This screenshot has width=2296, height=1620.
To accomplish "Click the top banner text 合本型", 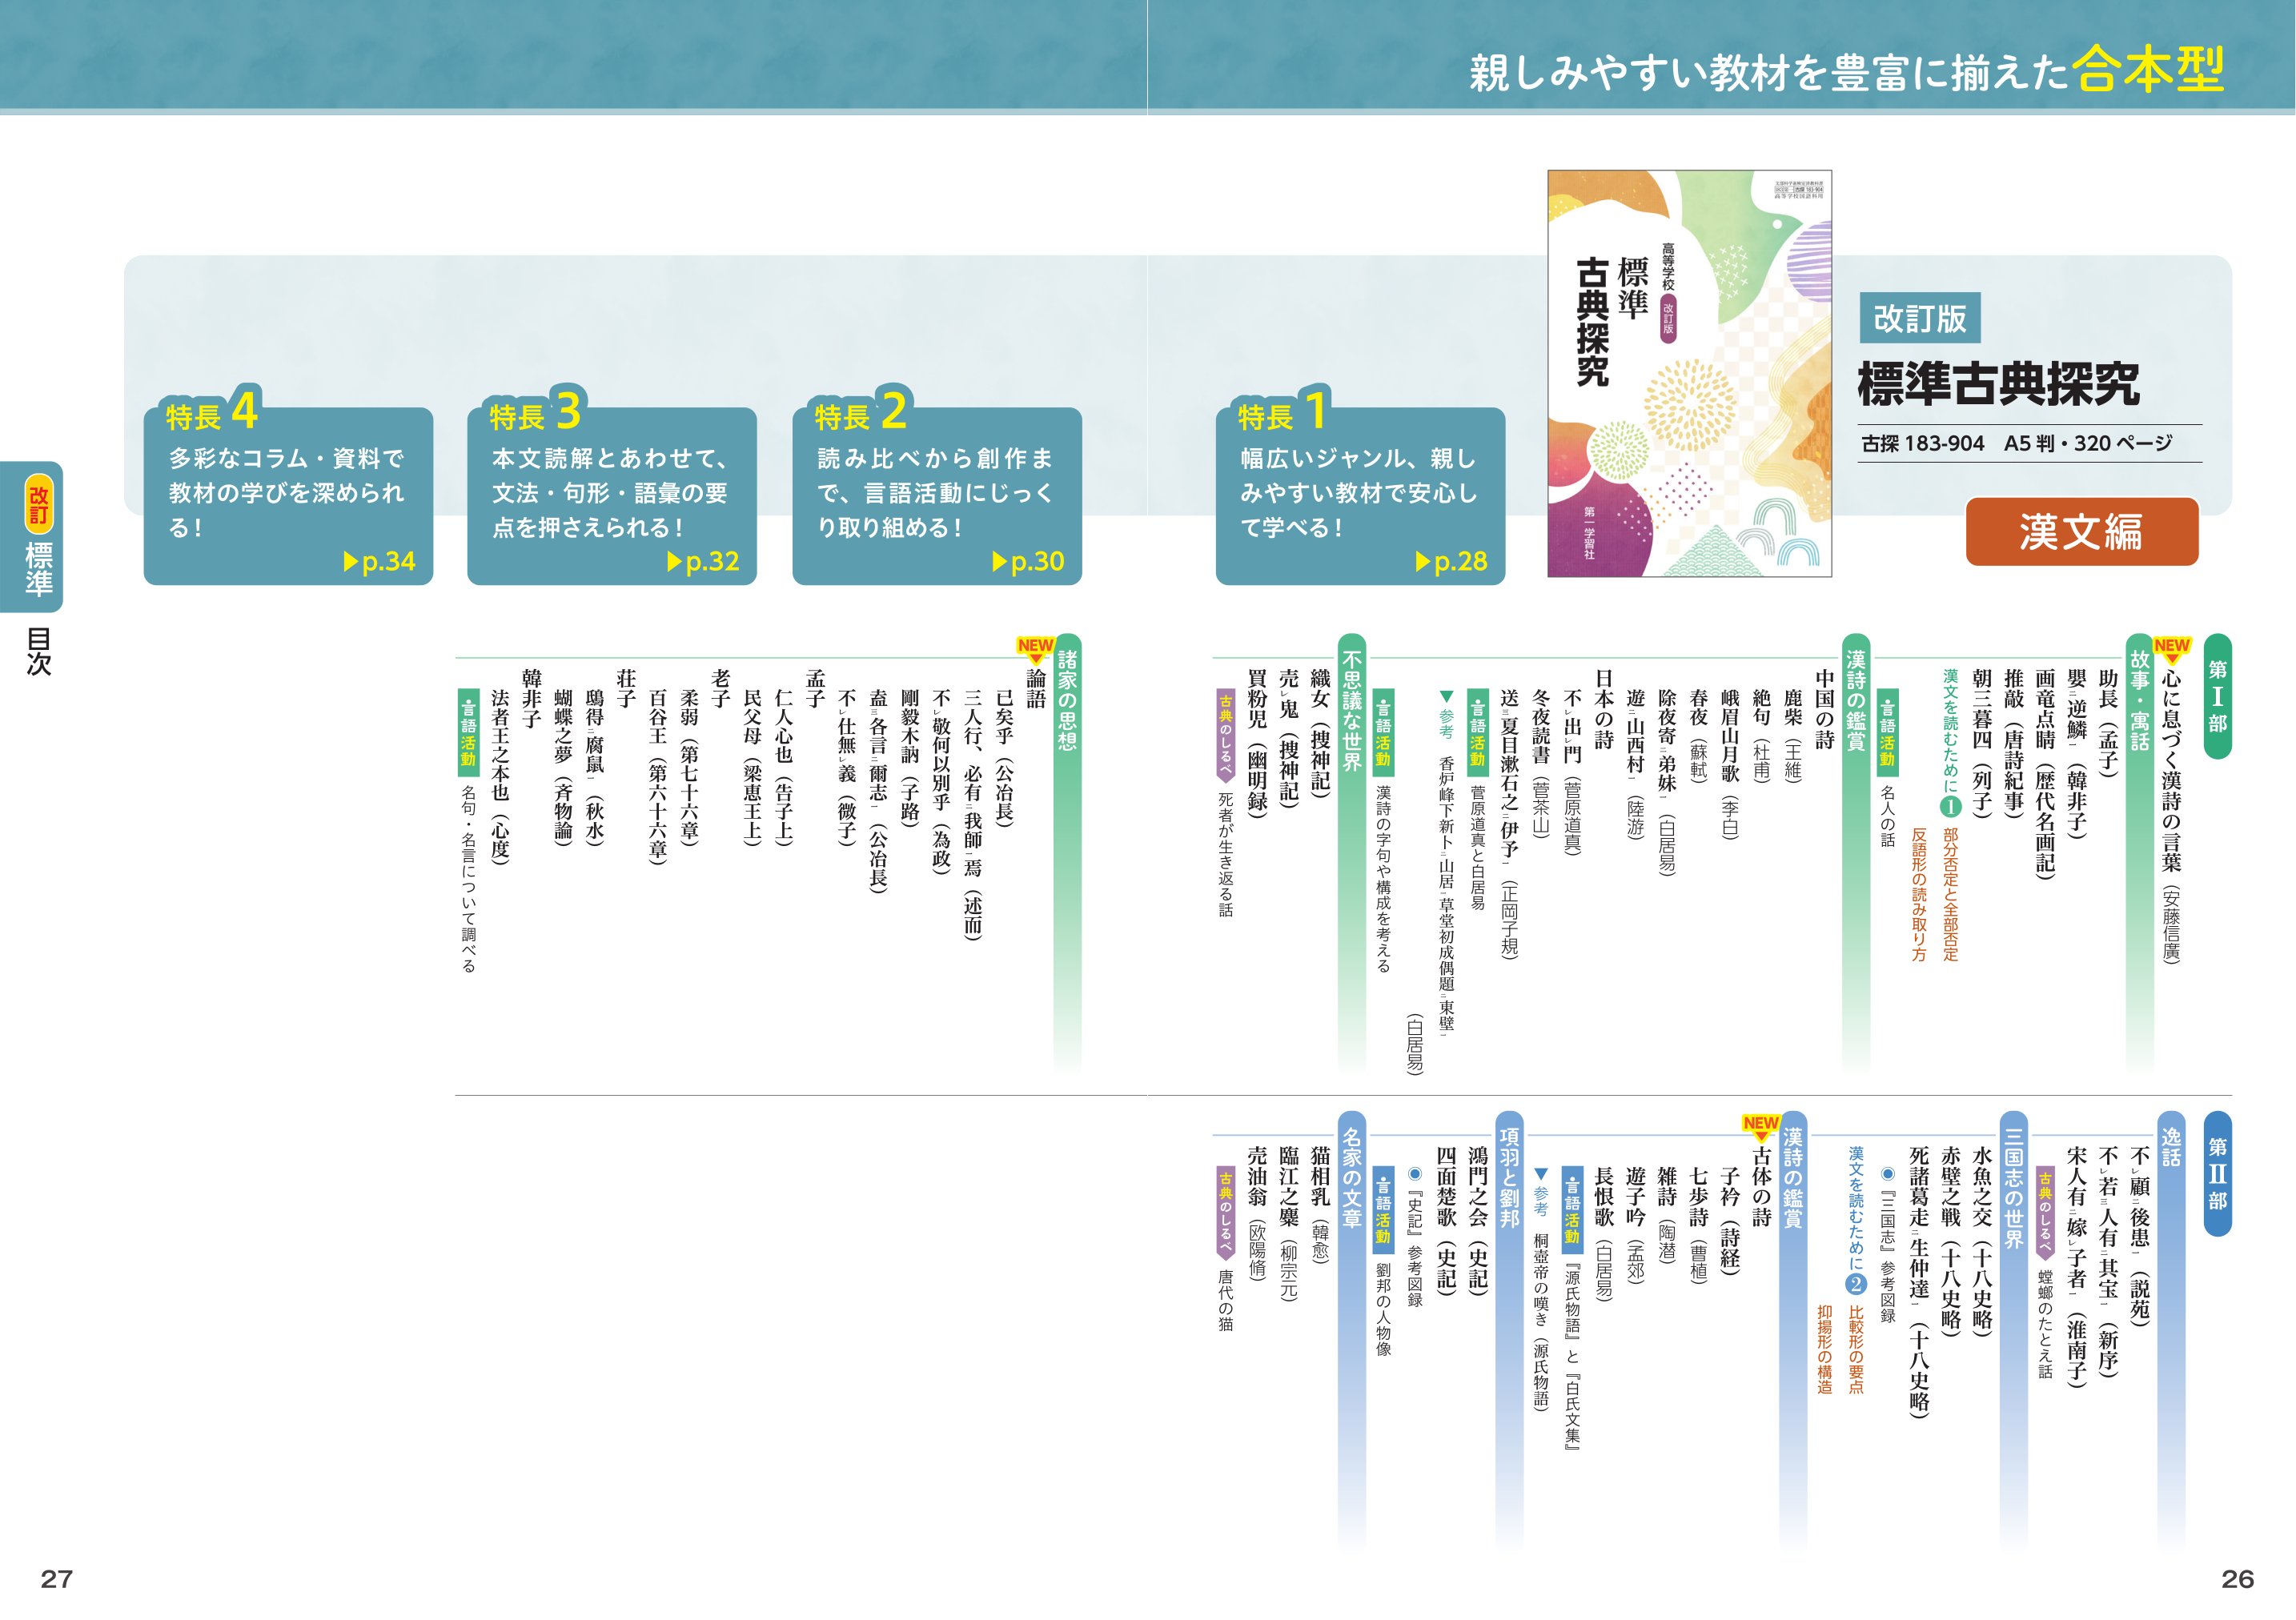I will coord(2148,69).
